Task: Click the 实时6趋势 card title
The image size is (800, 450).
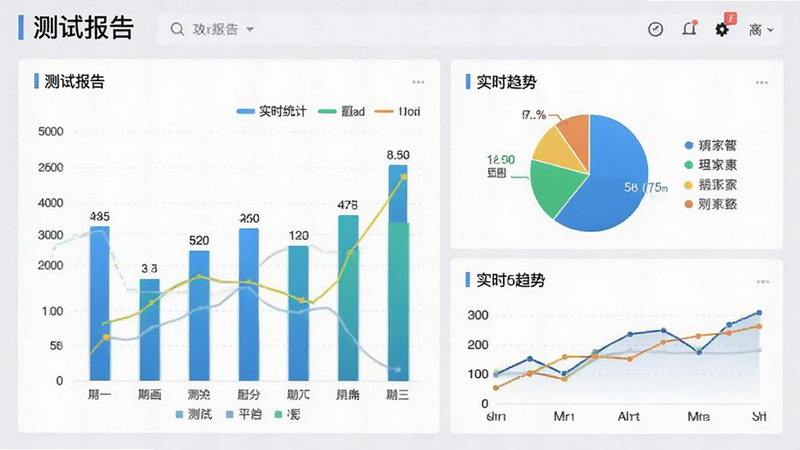Action: tap(510, 280)
